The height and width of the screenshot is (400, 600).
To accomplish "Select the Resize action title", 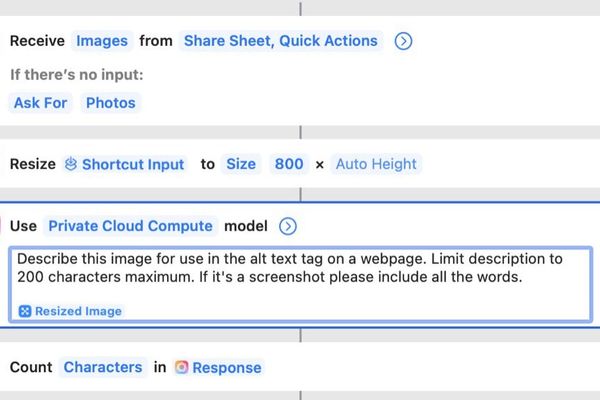I will [x=32, y=164].
